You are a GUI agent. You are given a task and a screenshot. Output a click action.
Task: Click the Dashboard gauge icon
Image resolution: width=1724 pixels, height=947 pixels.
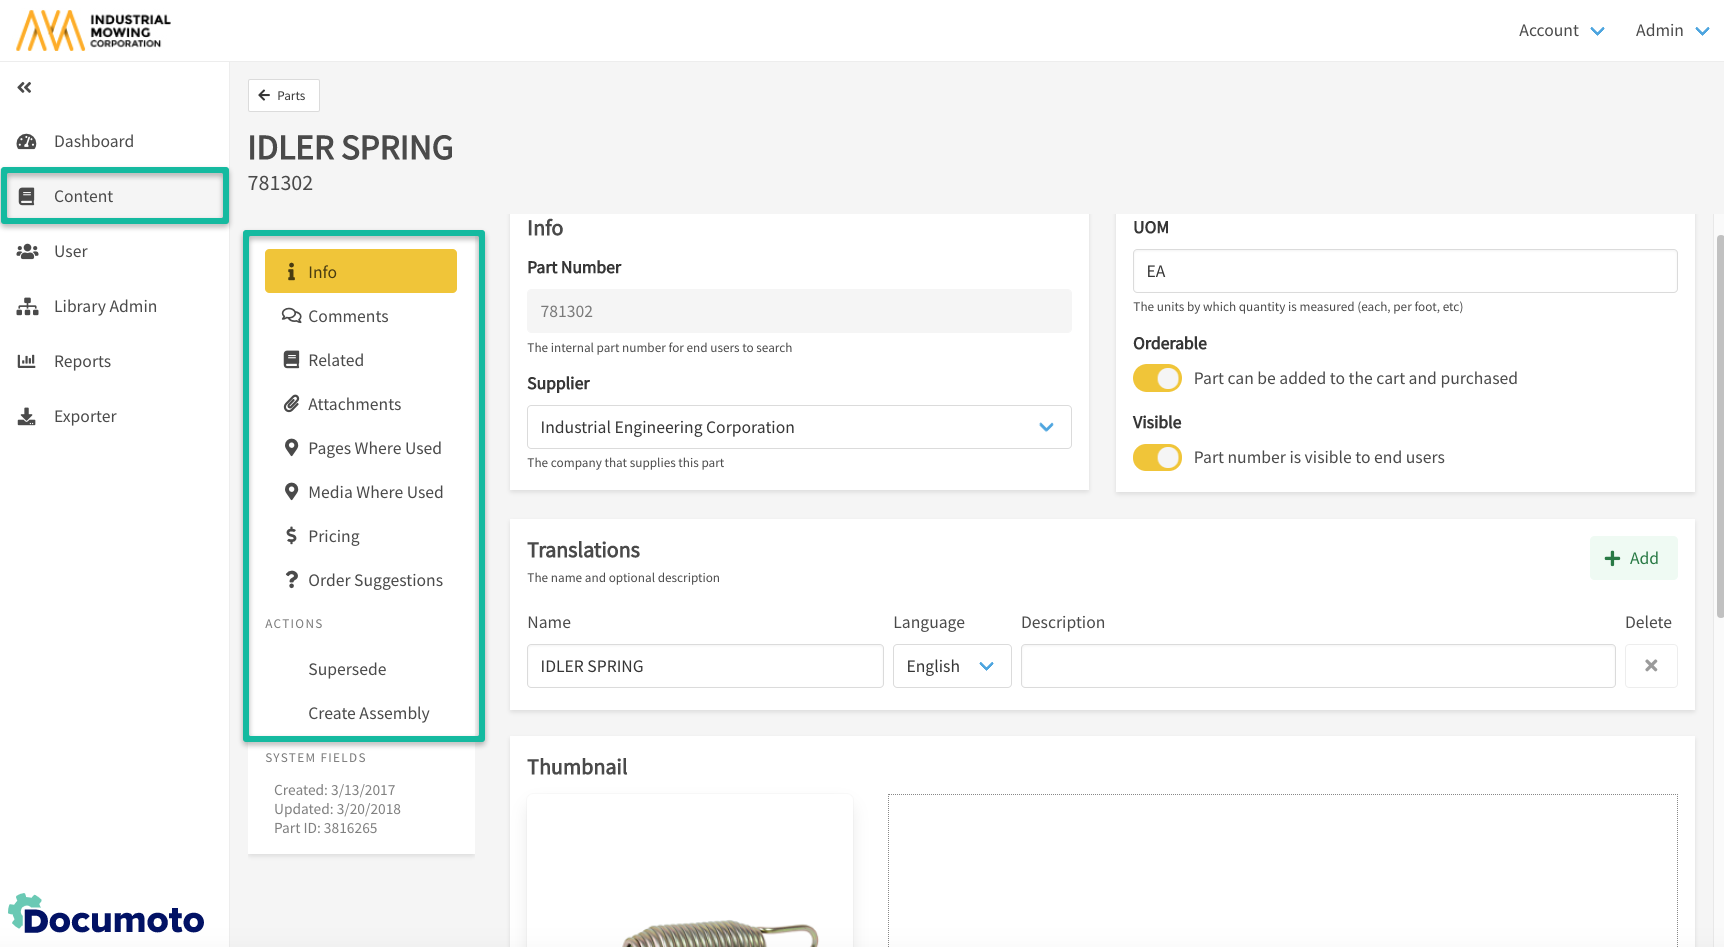(27, 142)
